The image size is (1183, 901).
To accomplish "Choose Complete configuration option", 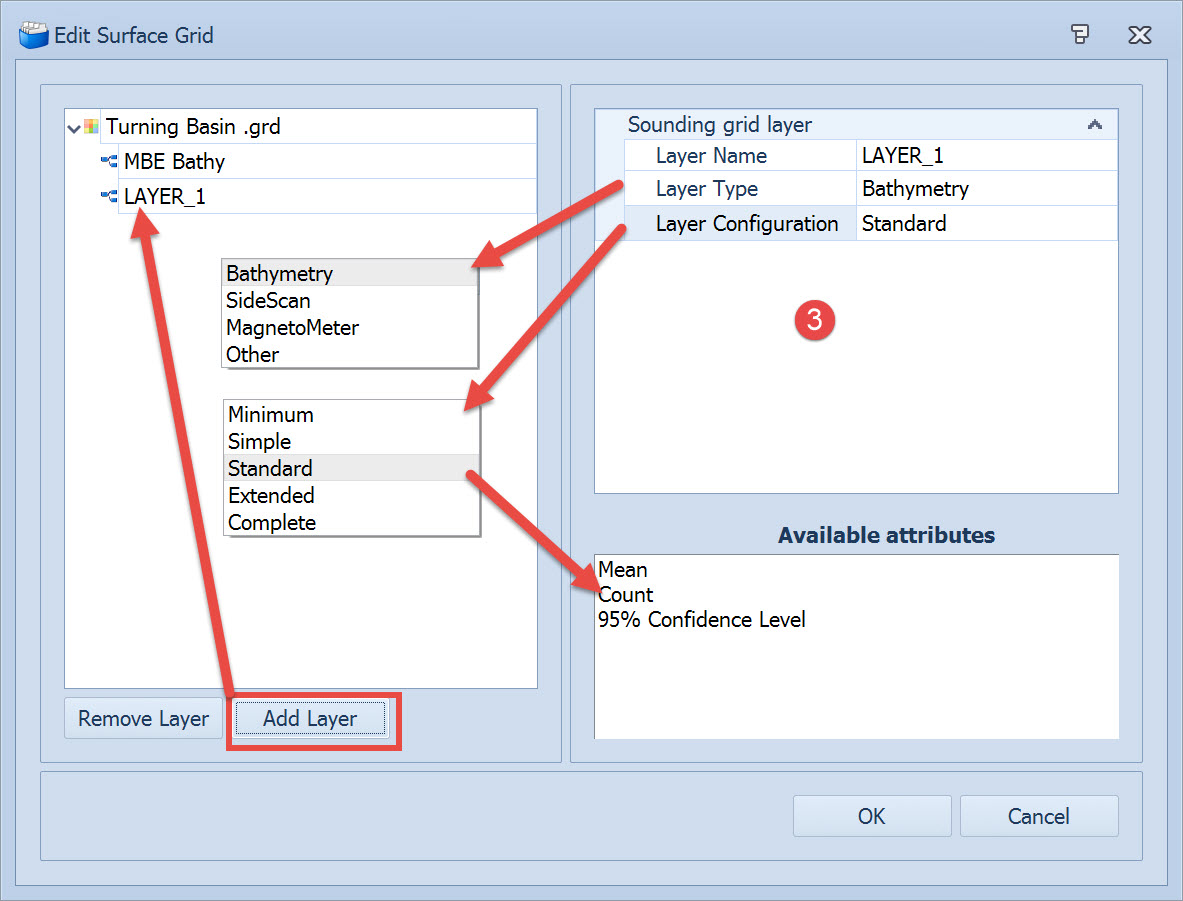I will (x=352, y=523).
